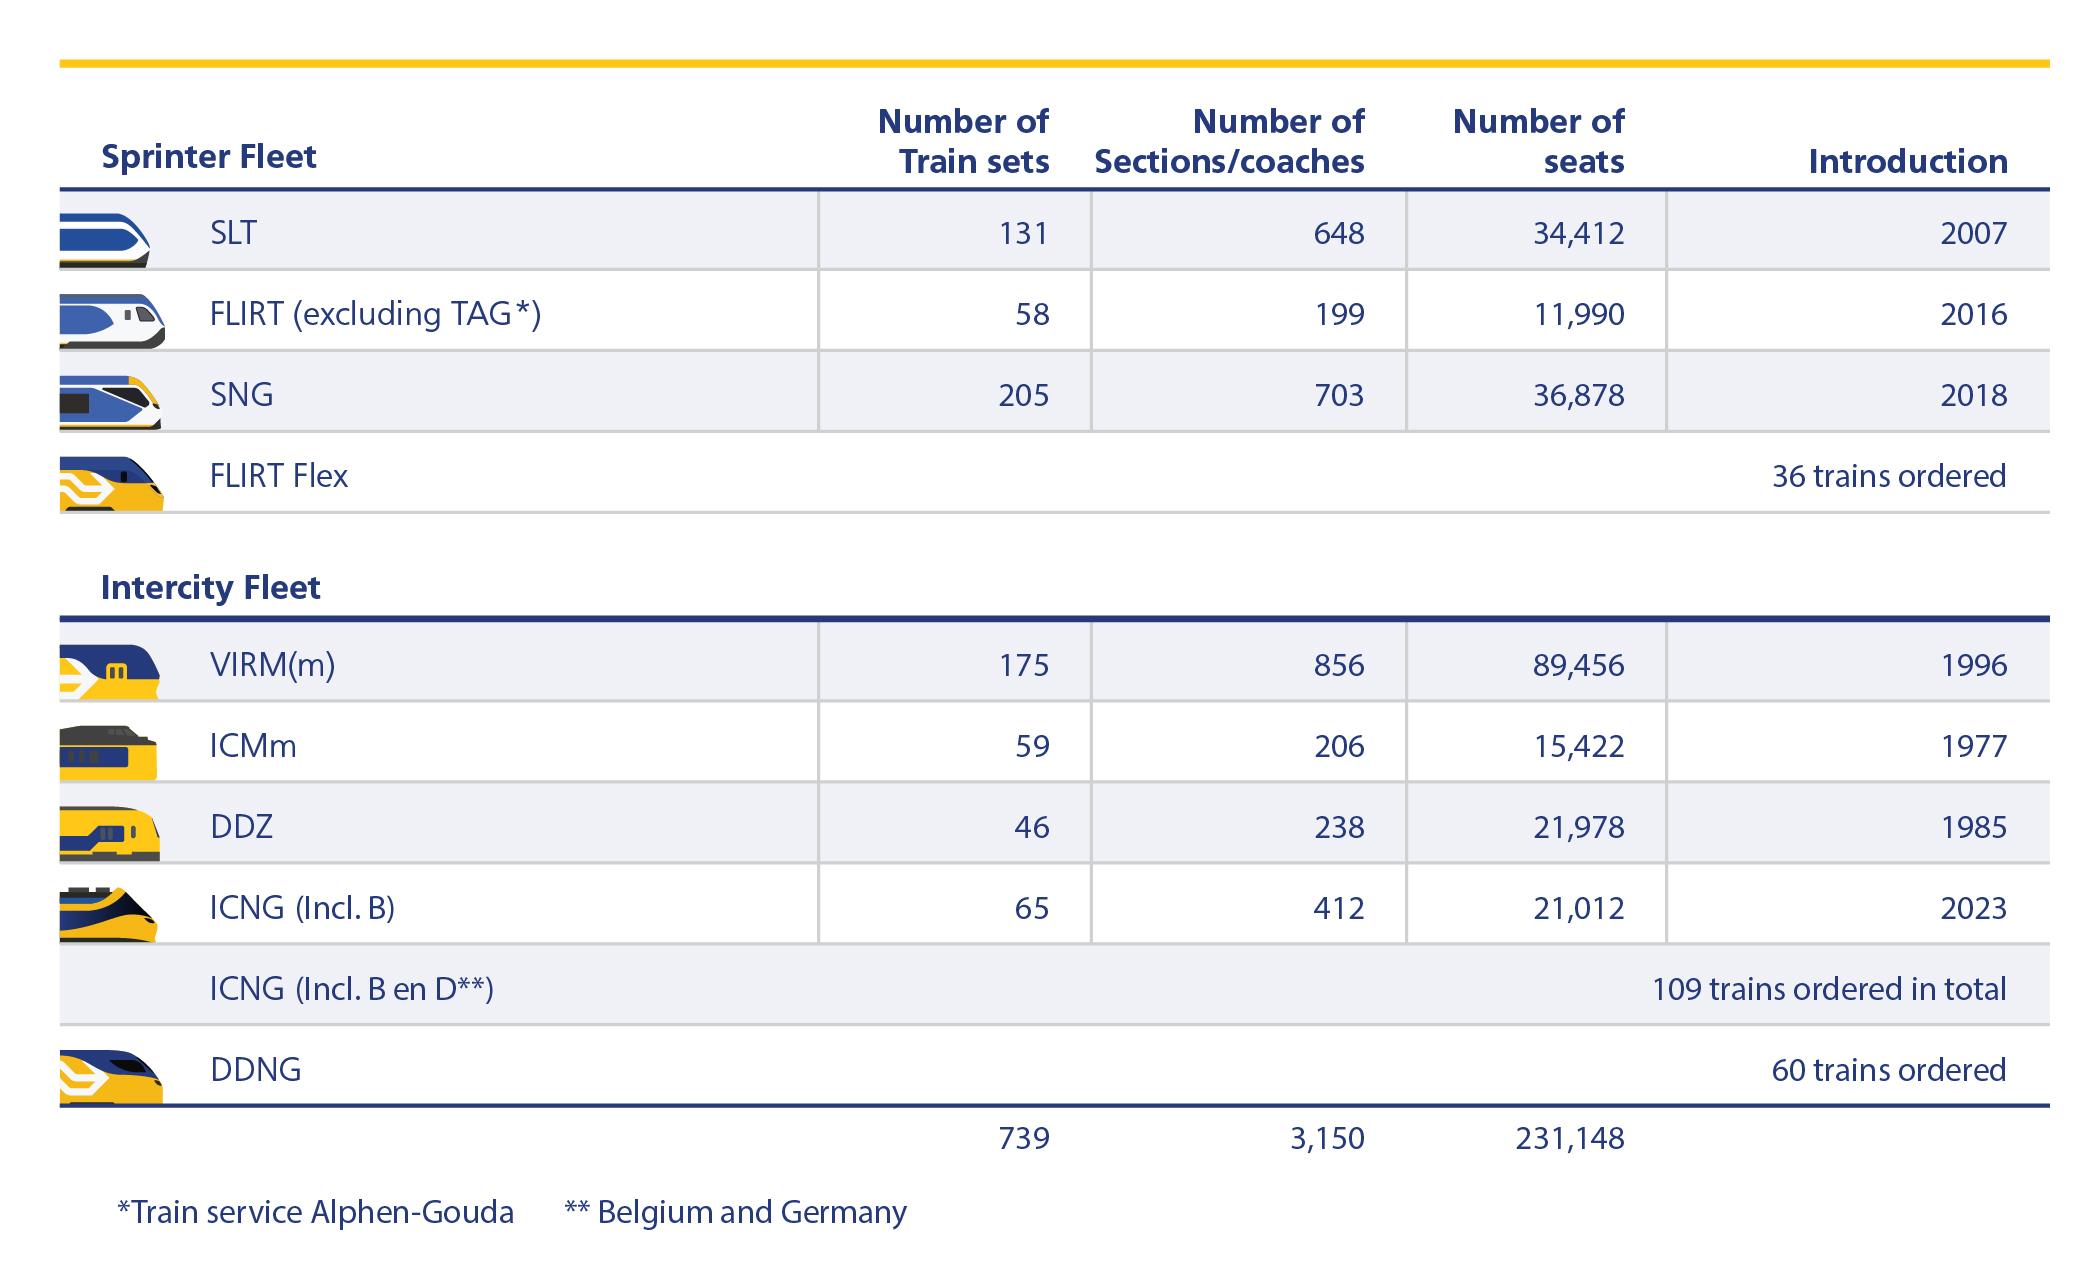Click the FLIRT Flex train icon
This screenshot has height=1278, width=2100.
(x=111, y=483)
